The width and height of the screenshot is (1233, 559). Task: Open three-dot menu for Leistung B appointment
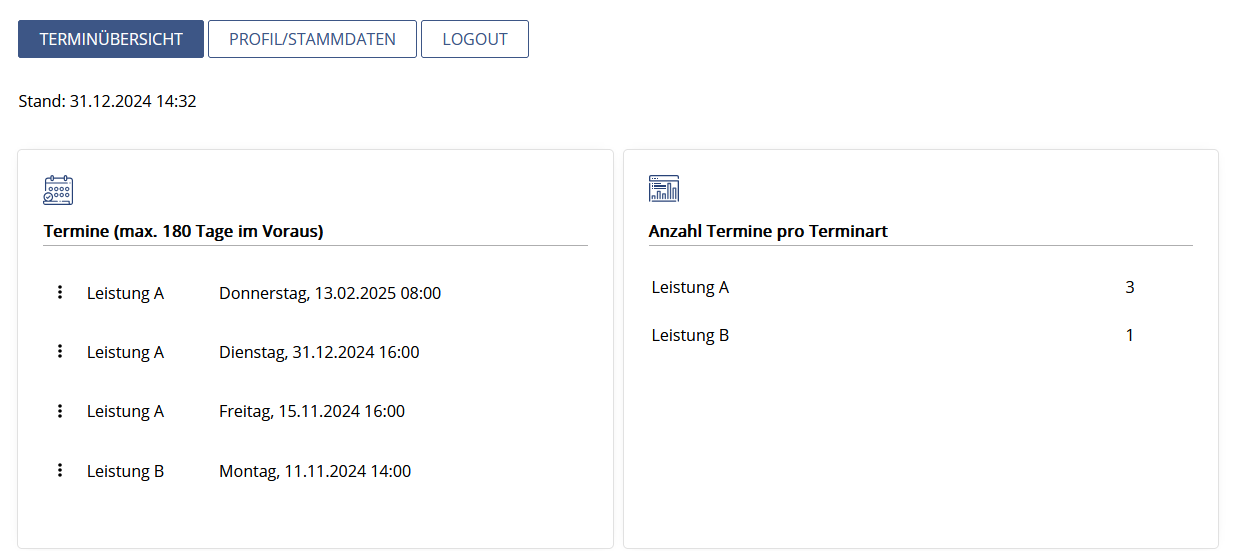(60, 470)
